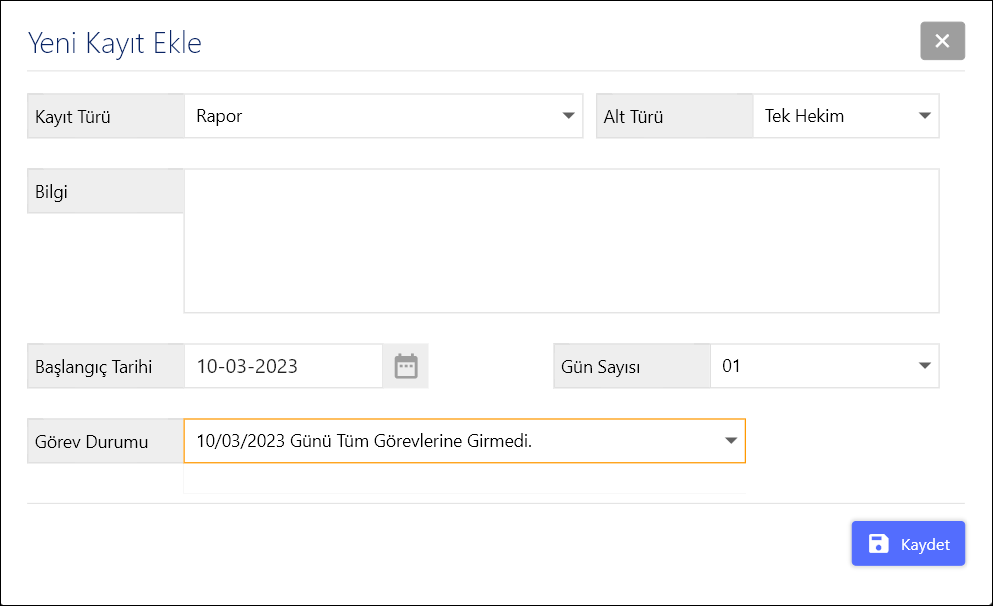
Task: Click the Kayıt Türü label
Action: (73, 117)
